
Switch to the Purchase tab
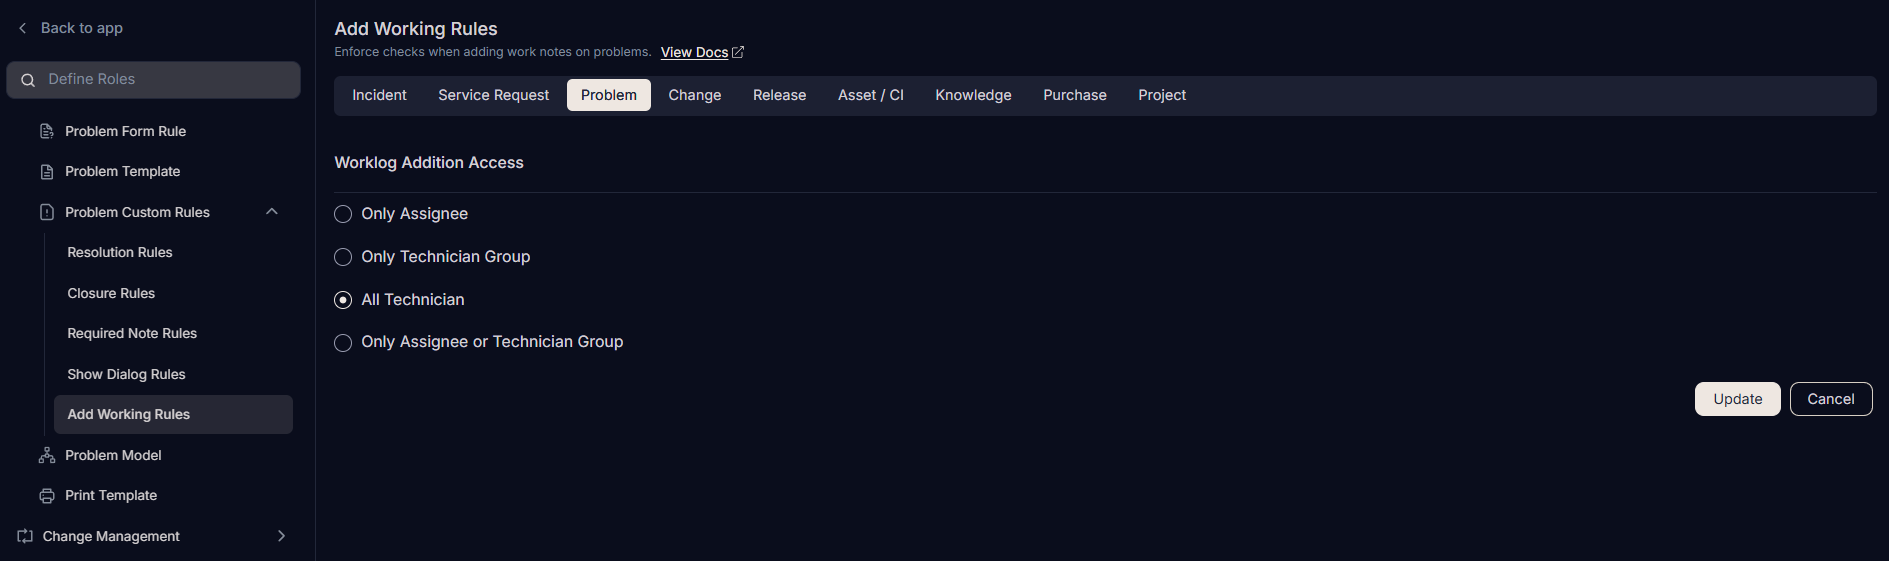(1075, 95)
